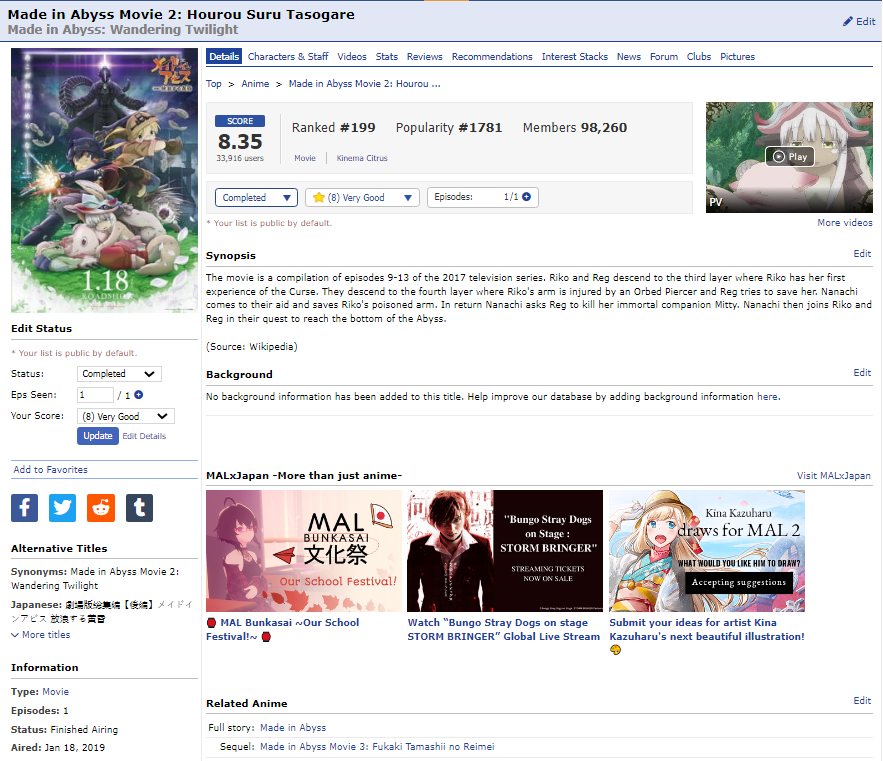Screen dimensions: 883x761
Task: Click Ranked #199 text
Action: click(x=333, y=128)
